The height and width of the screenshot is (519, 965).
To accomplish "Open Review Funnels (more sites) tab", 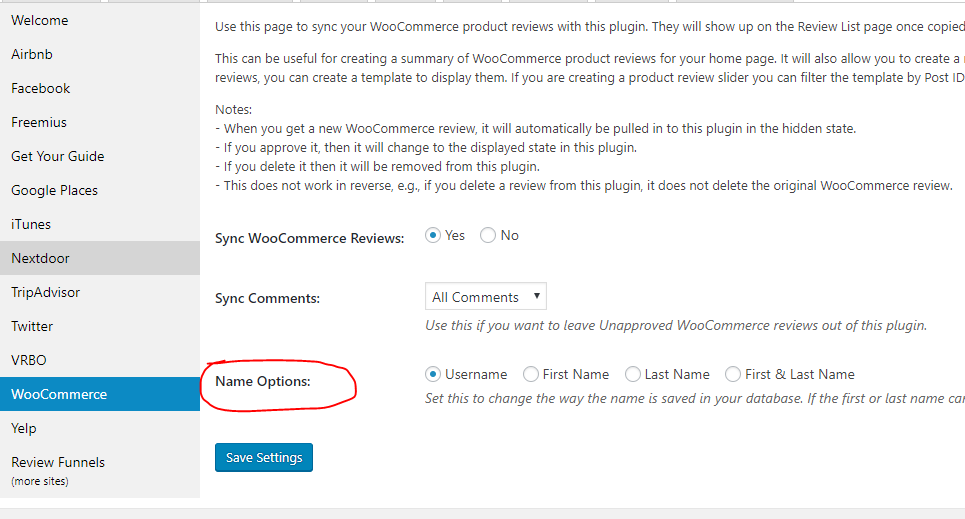I will tap(100, 471).
